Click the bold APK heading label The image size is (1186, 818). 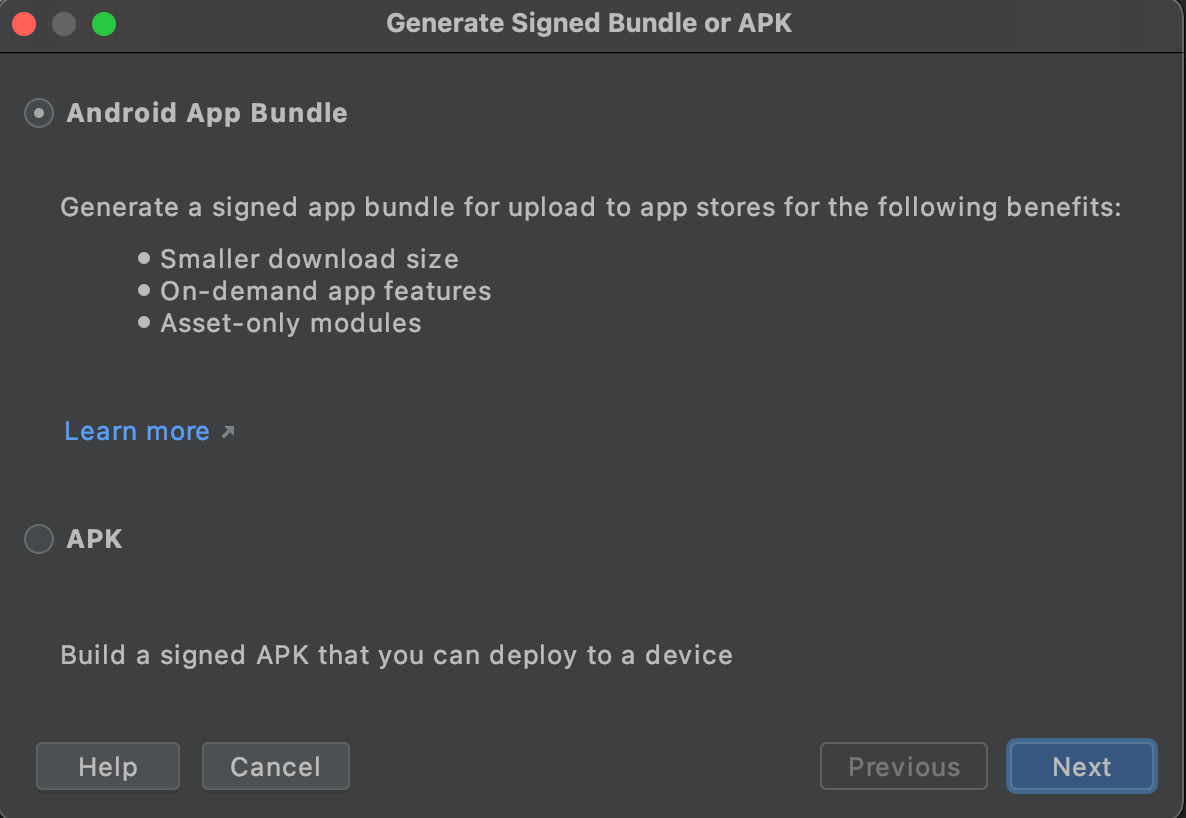tap(94, 539)
